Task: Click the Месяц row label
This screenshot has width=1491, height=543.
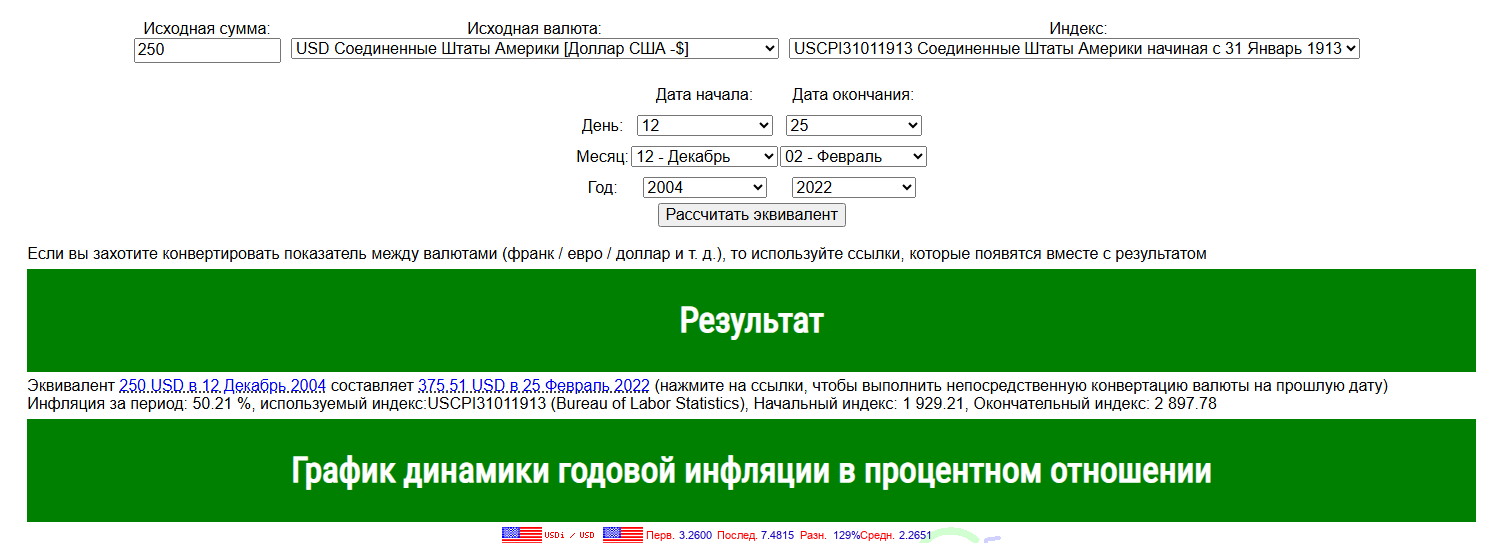Action: tap(602, 157)
